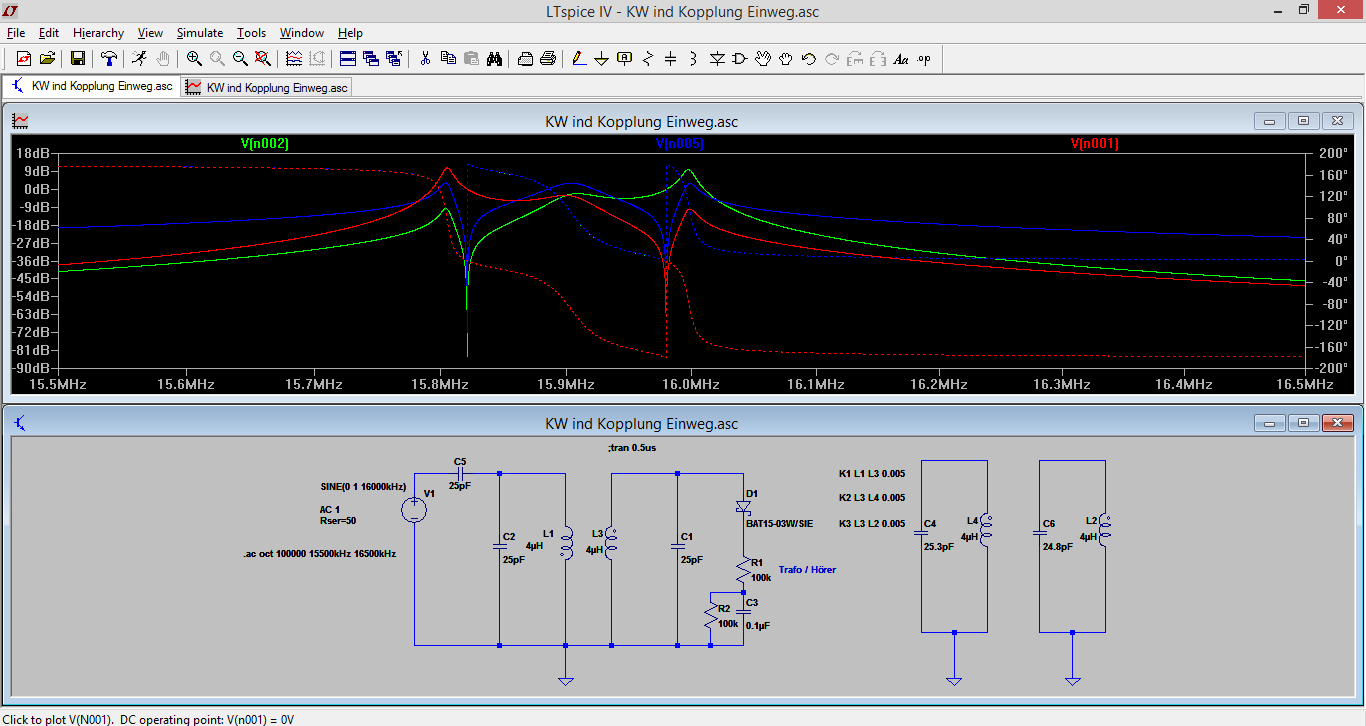Click the Save floppy disk icon
The image size is (1366, 726).
click(77, 59)
